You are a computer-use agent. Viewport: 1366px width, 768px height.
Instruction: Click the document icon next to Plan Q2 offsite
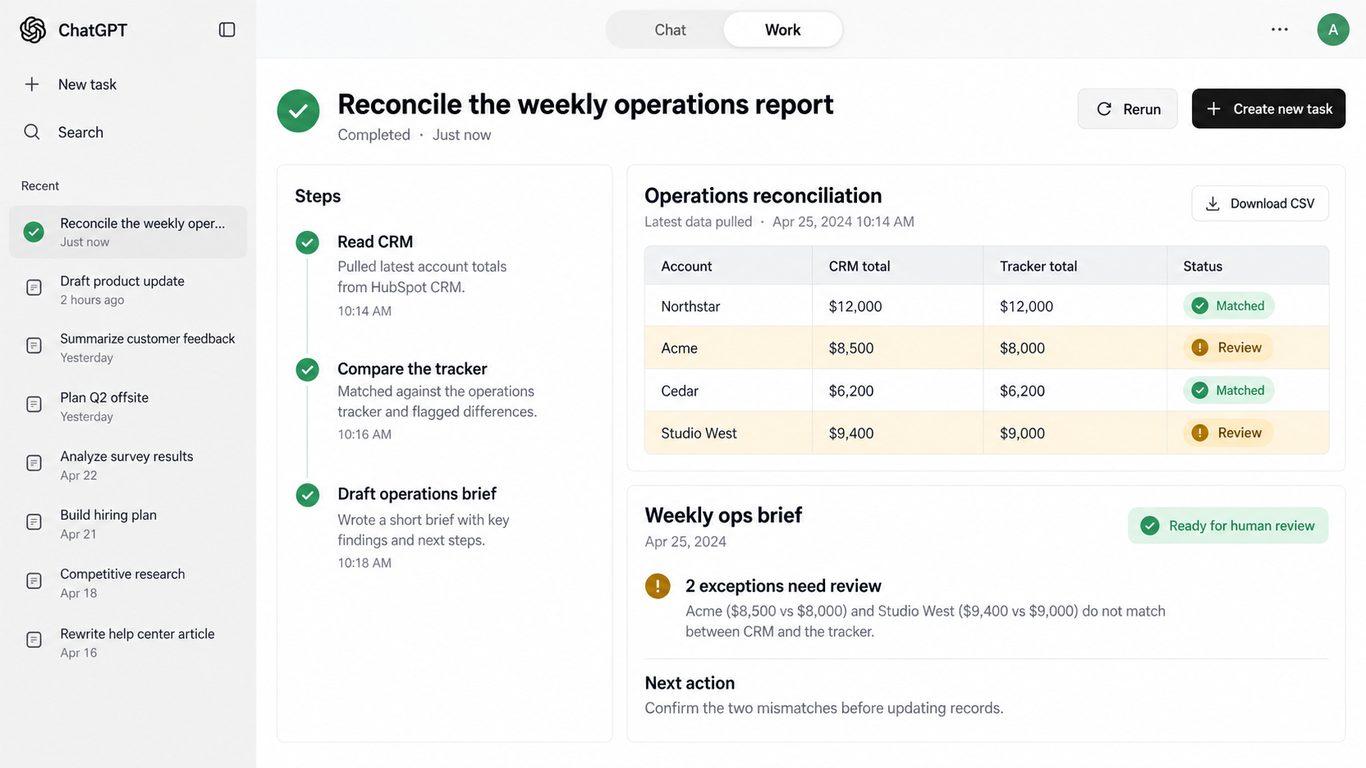point(34,405)
